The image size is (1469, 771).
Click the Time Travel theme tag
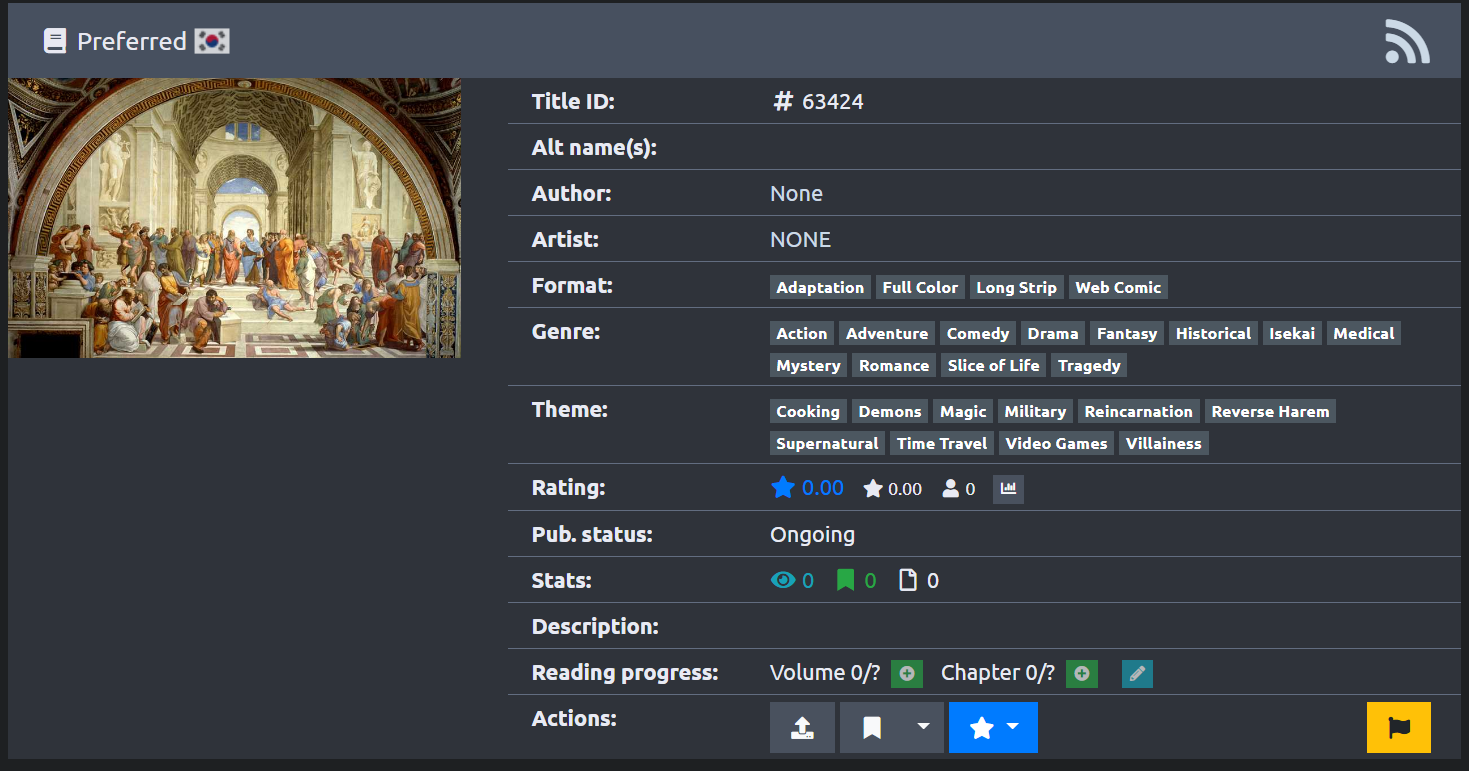[941, 444]
